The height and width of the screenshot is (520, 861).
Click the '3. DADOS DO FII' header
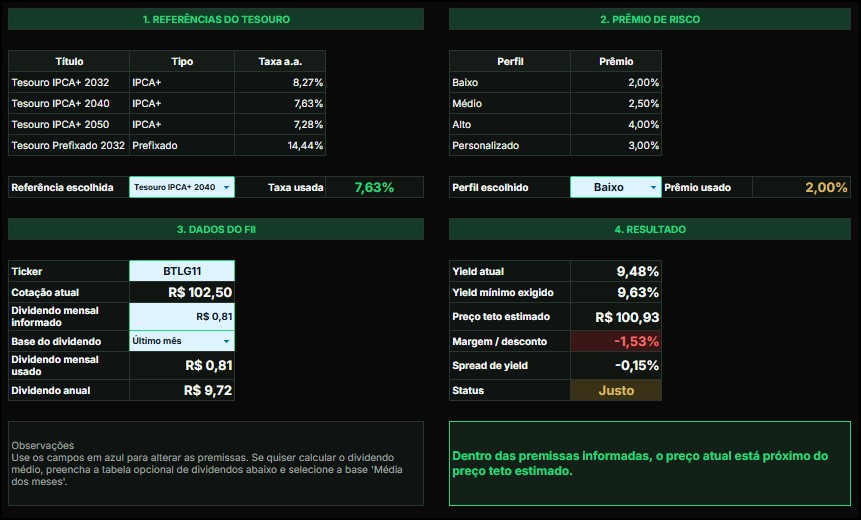coord(216,230)
